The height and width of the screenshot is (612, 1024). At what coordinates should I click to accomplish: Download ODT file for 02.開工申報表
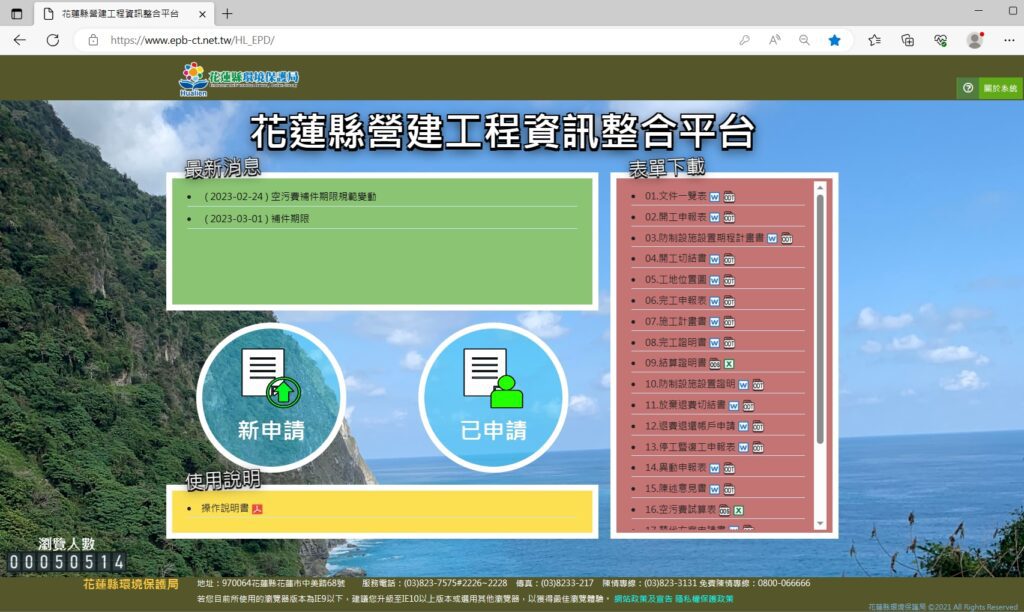point(729,217)
